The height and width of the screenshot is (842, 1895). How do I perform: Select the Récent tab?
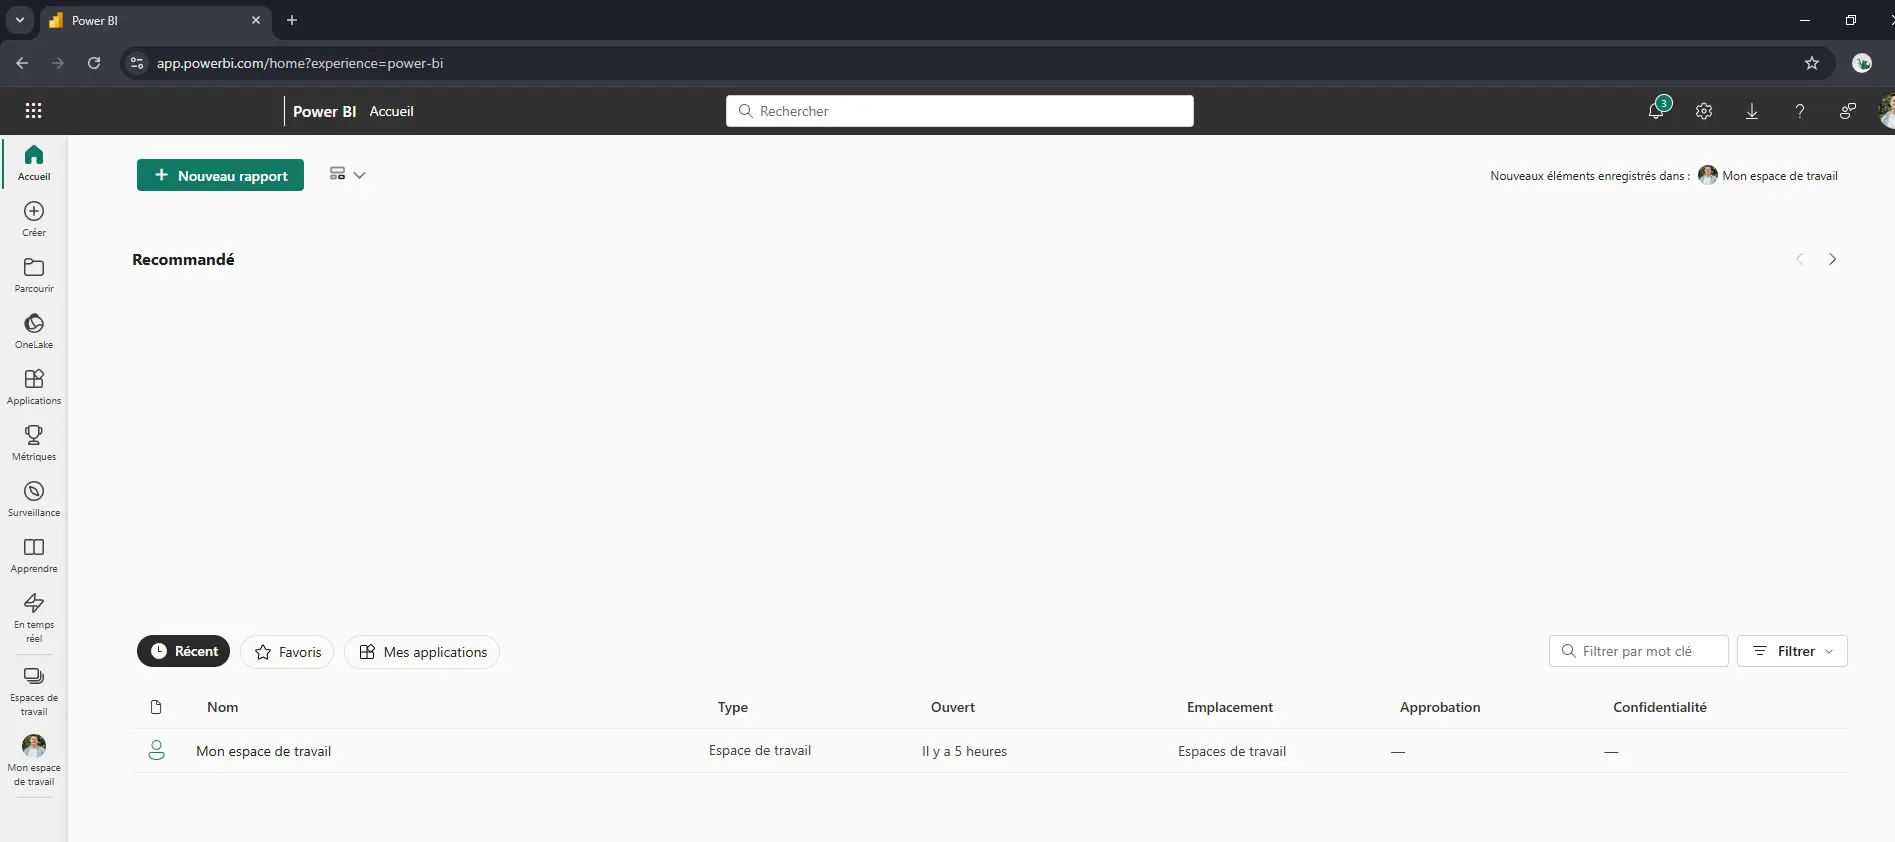184,651
